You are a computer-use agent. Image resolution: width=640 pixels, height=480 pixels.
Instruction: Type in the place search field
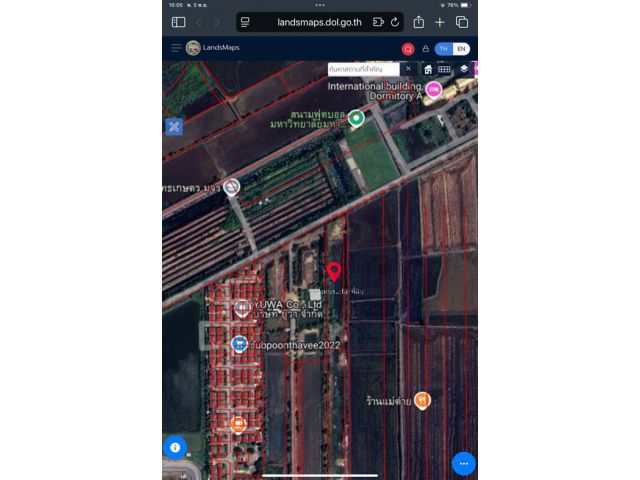[x=364, y=69]
